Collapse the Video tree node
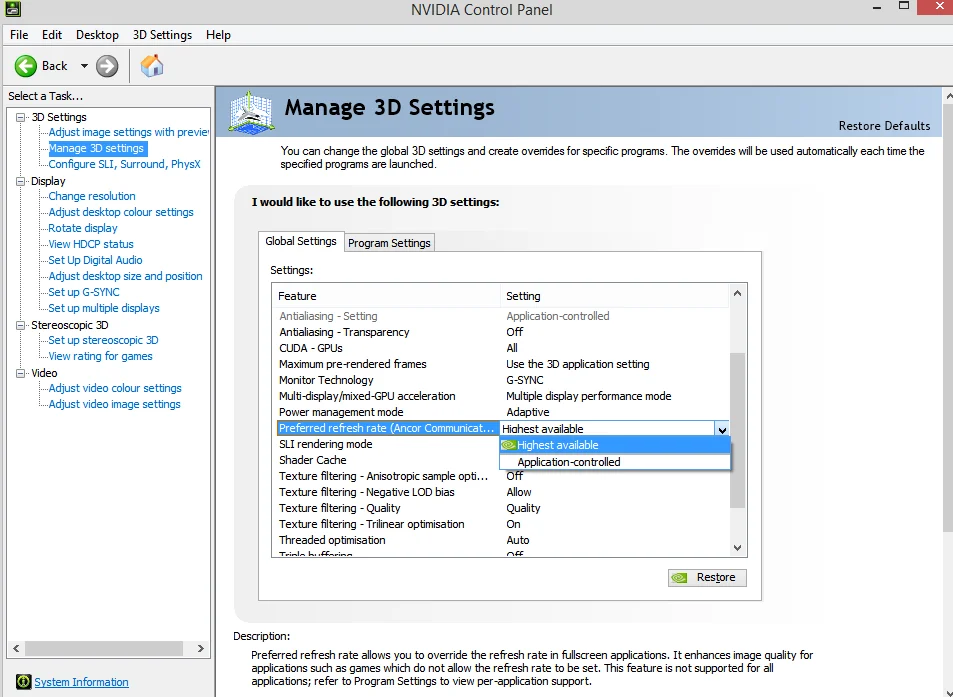 click(x=21, y=373)
